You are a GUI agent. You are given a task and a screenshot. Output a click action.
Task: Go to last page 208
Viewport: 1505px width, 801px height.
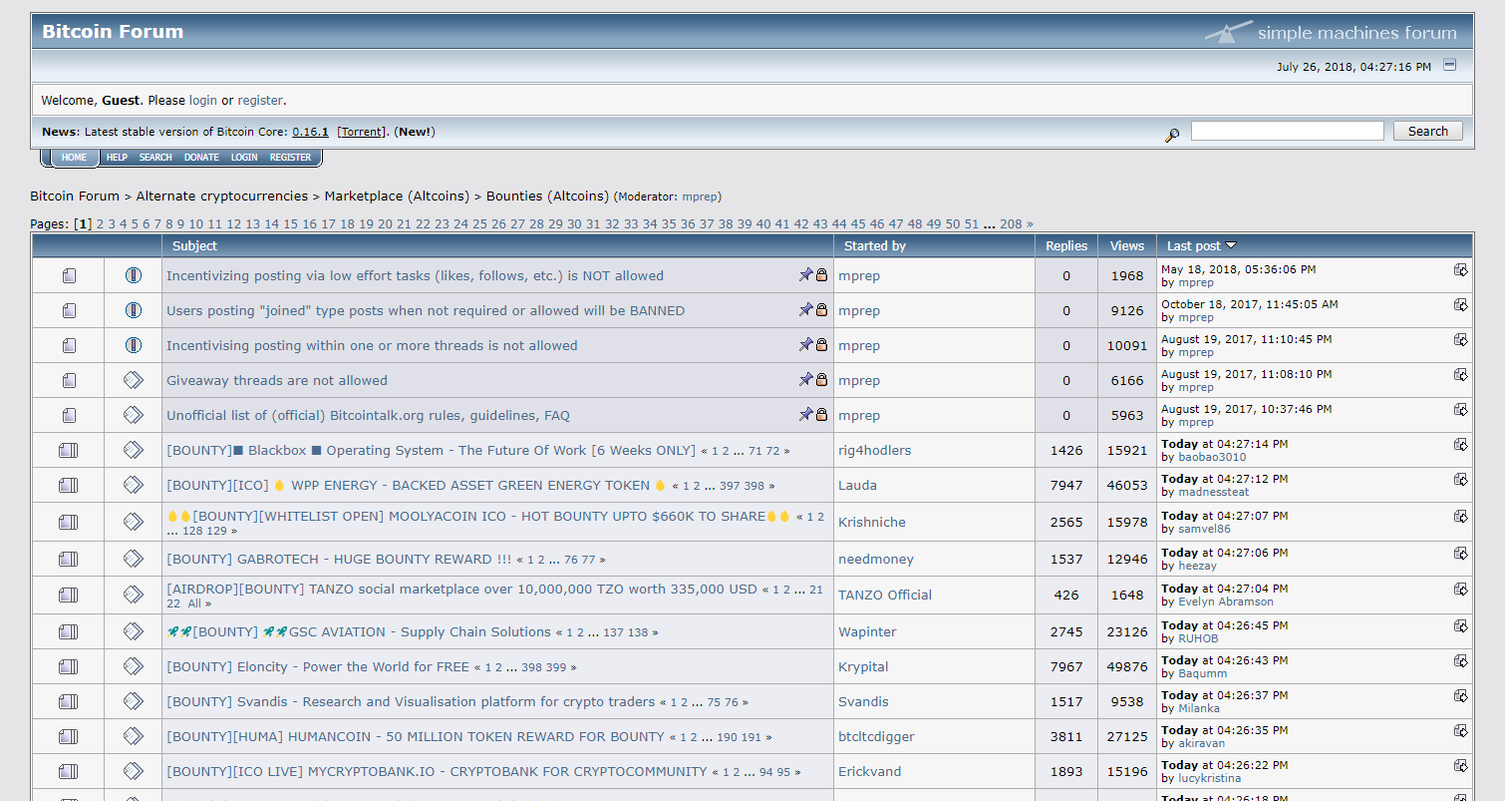point(1010,224)
